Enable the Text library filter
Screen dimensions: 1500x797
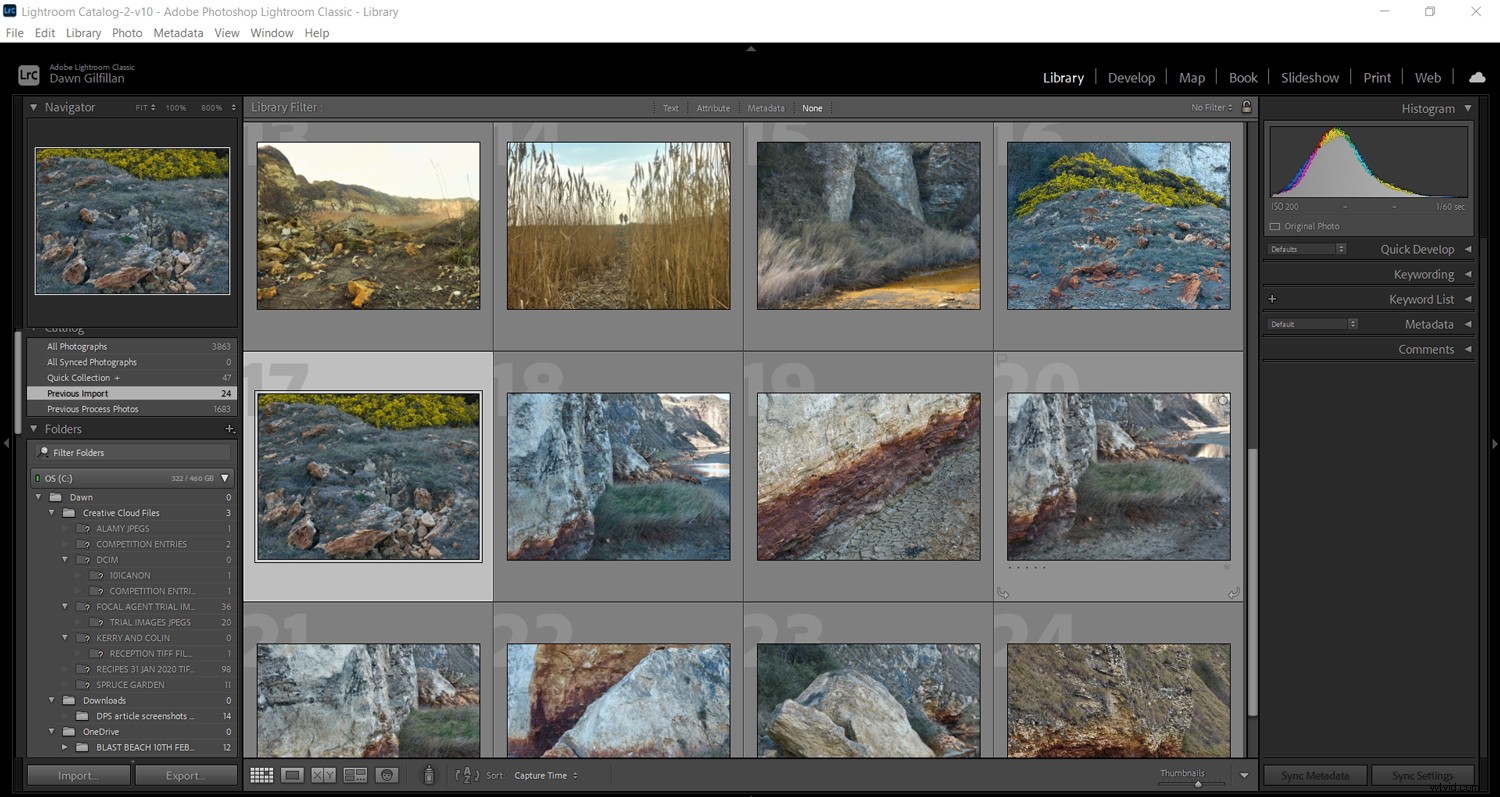click(x=670, y=108)
